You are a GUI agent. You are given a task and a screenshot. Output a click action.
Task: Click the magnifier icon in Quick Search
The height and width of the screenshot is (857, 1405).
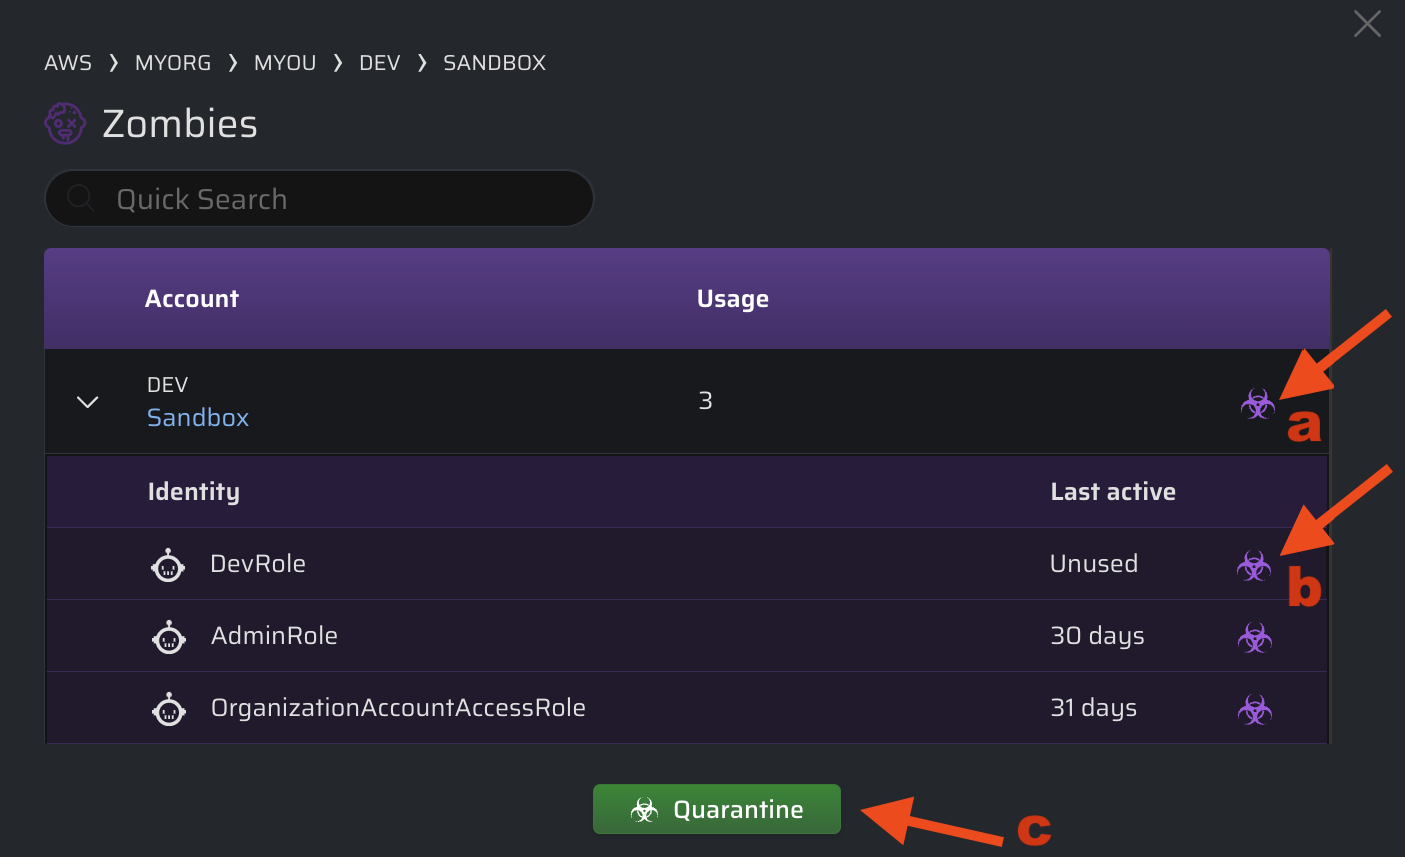(80, 198)
